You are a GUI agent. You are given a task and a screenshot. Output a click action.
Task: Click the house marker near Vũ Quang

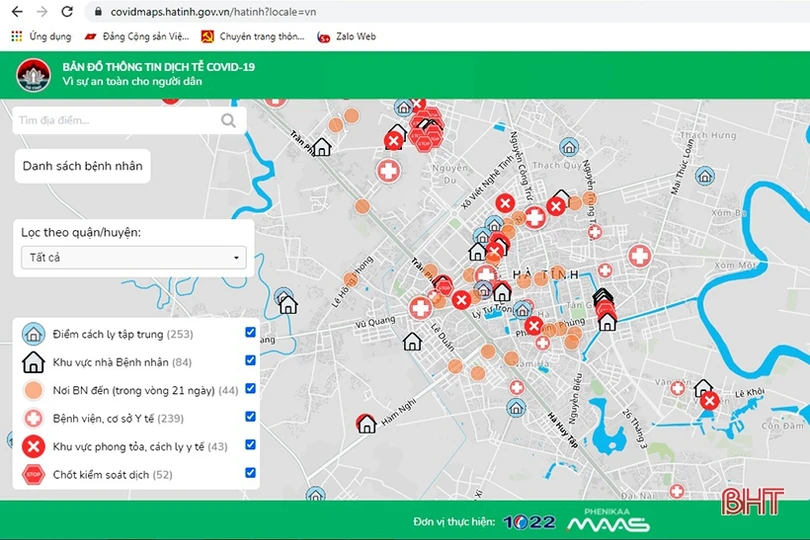pos(411,342)
